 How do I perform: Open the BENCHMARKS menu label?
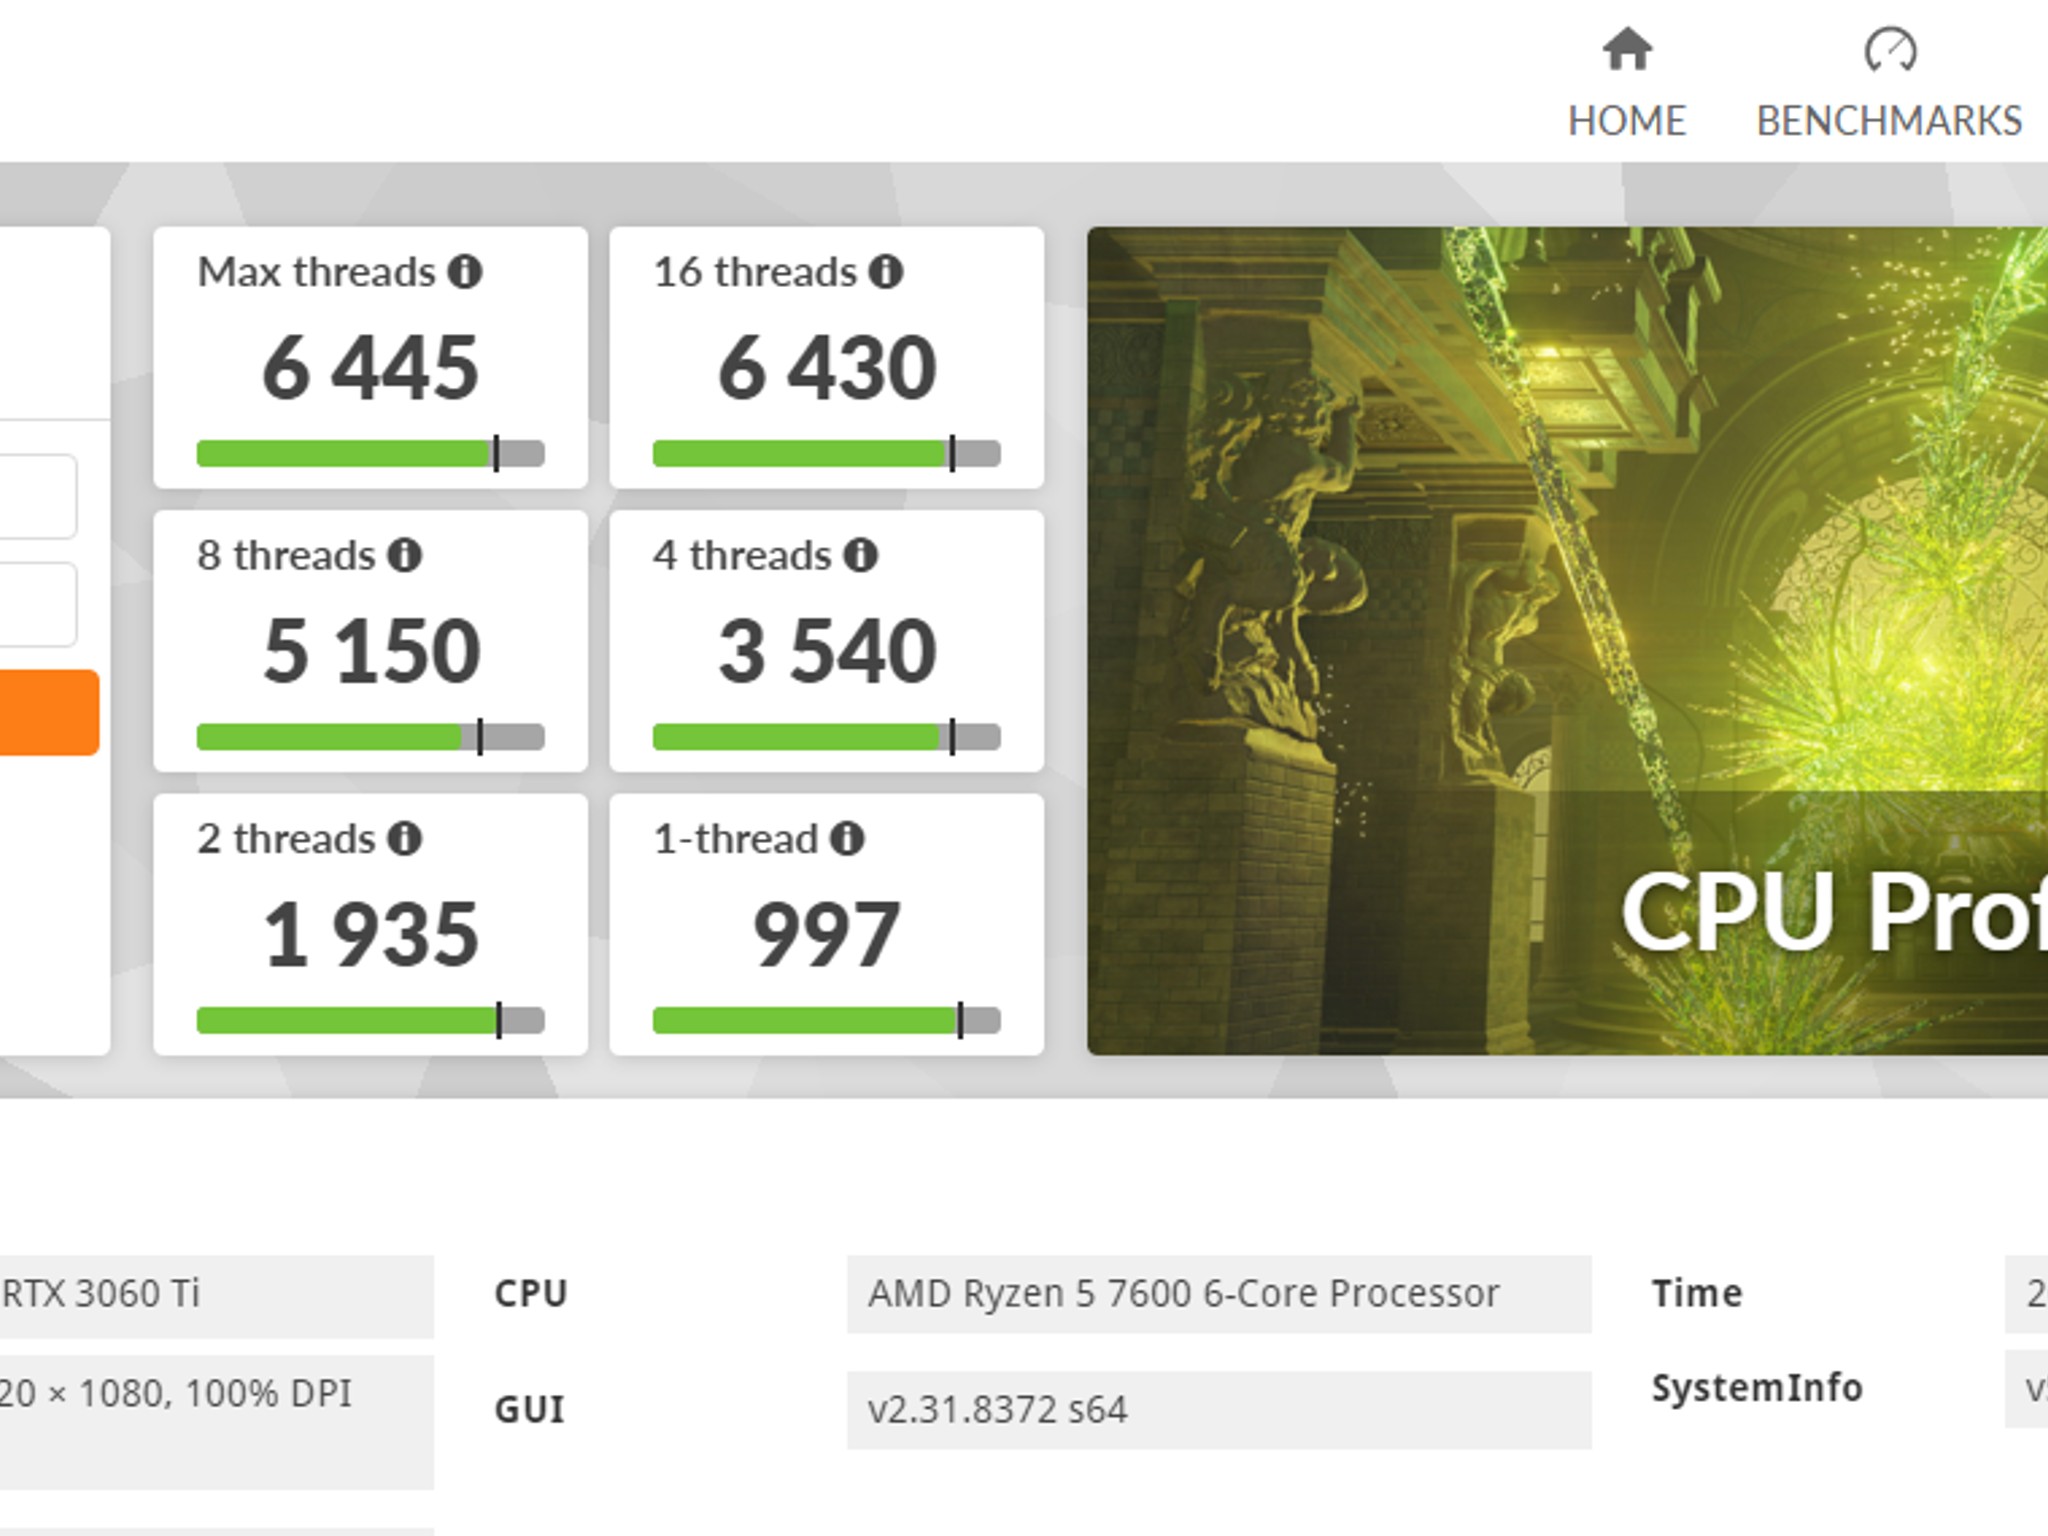(1889, 121)
